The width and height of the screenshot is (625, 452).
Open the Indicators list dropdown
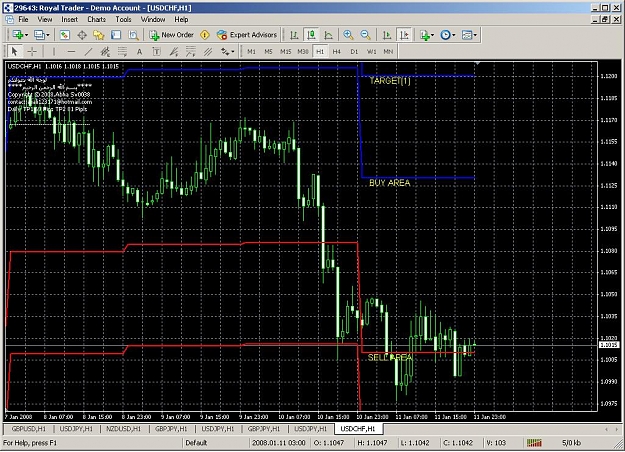pyautogui.click(x=427, y=35)
